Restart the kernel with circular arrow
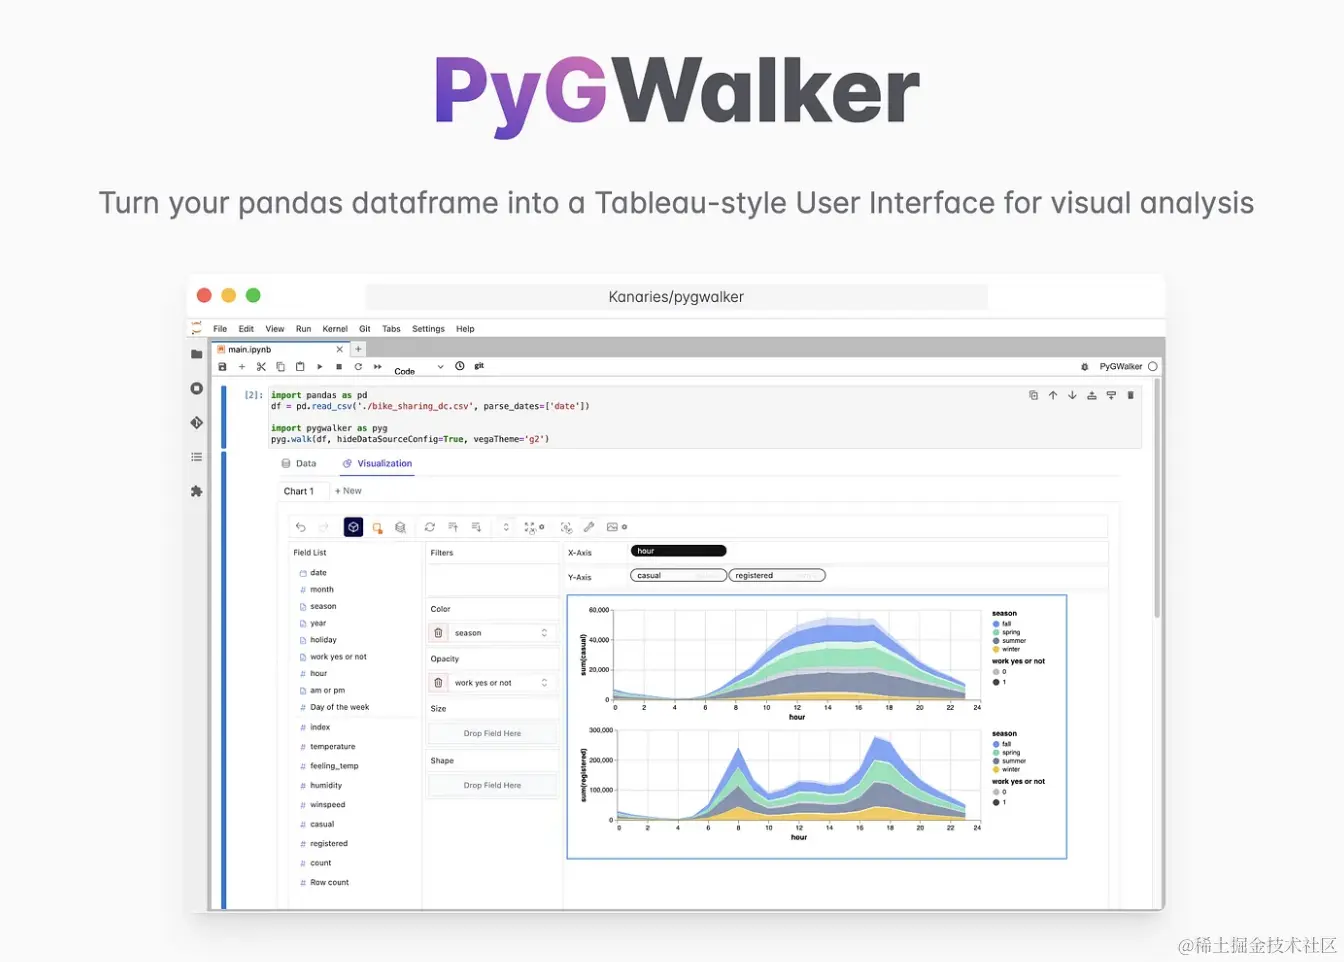 point(358,367)
